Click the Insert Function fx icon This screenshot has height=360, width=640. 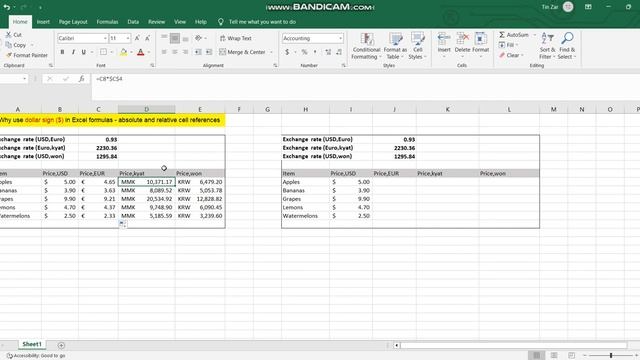81,79
